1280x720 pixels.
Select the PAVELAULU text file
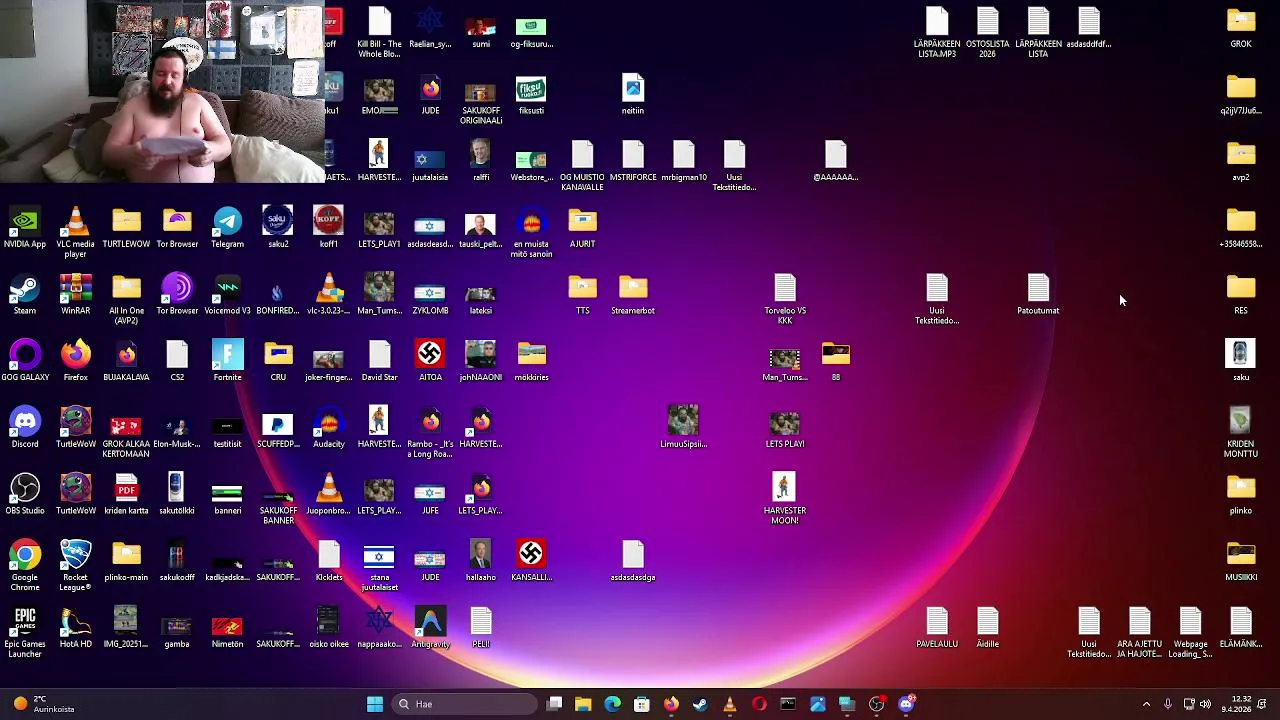[936, 628]
